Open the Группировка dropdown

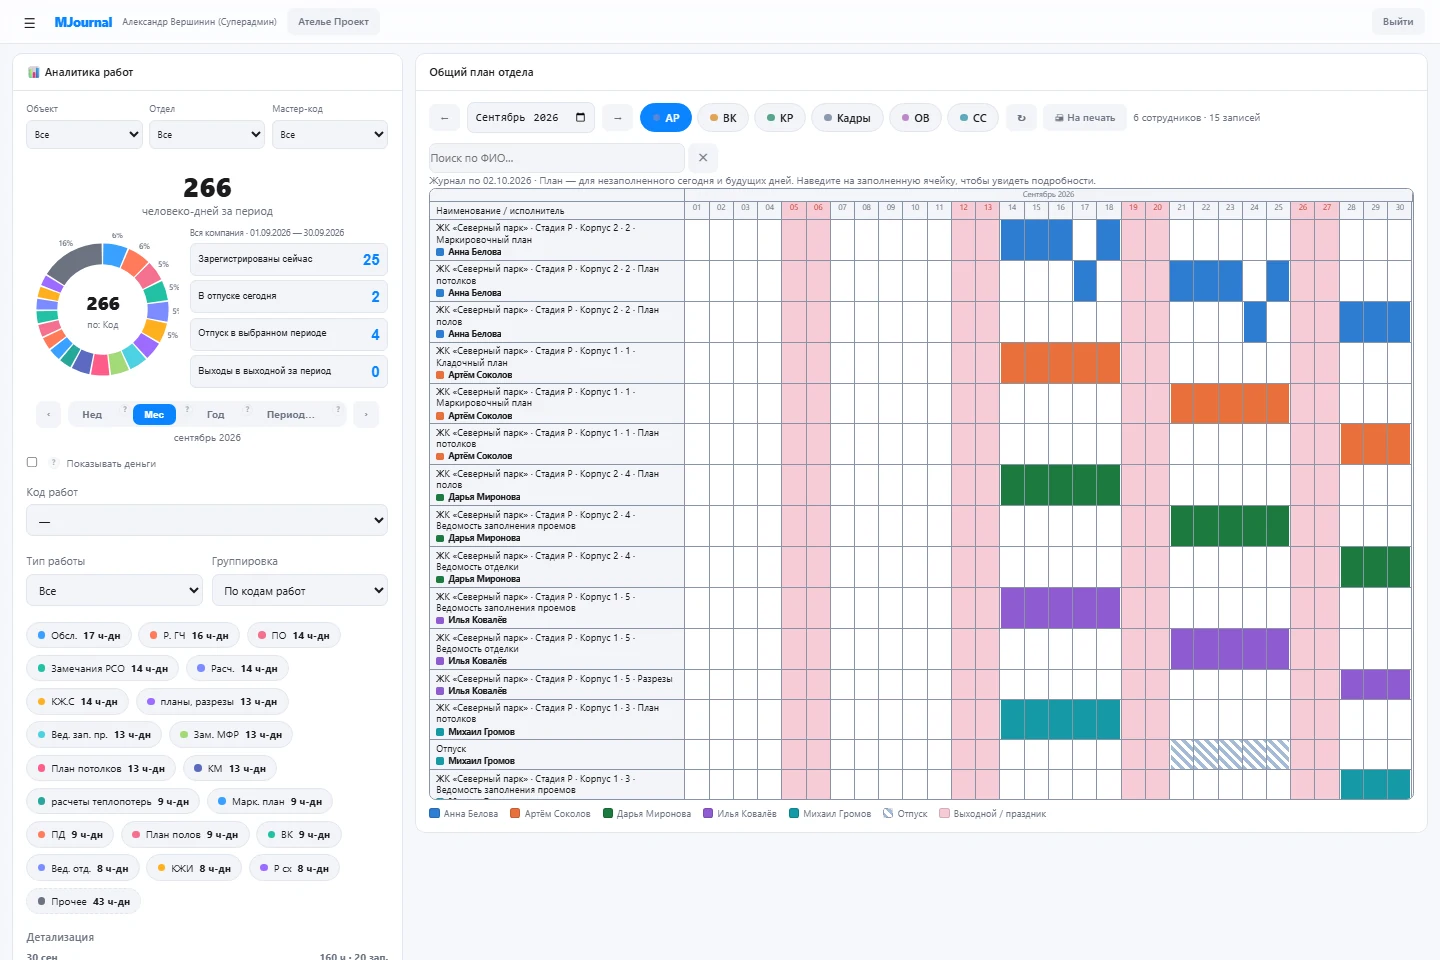[x=300, y=590]
